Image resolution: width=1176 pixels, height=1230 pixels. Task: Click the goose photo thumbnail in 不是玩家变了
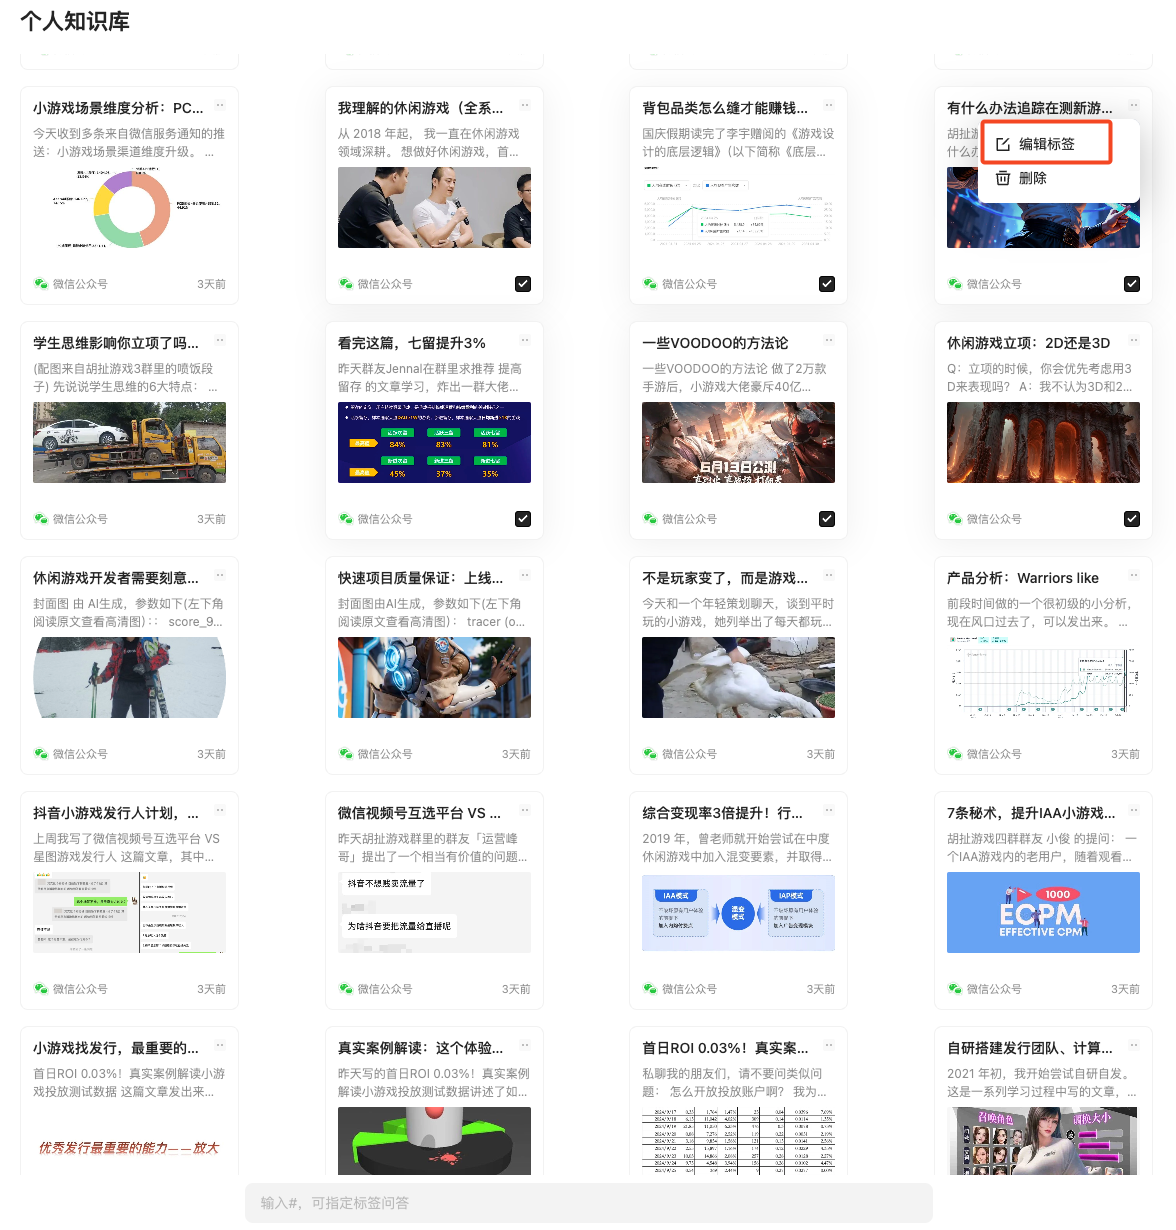[738, 678]
